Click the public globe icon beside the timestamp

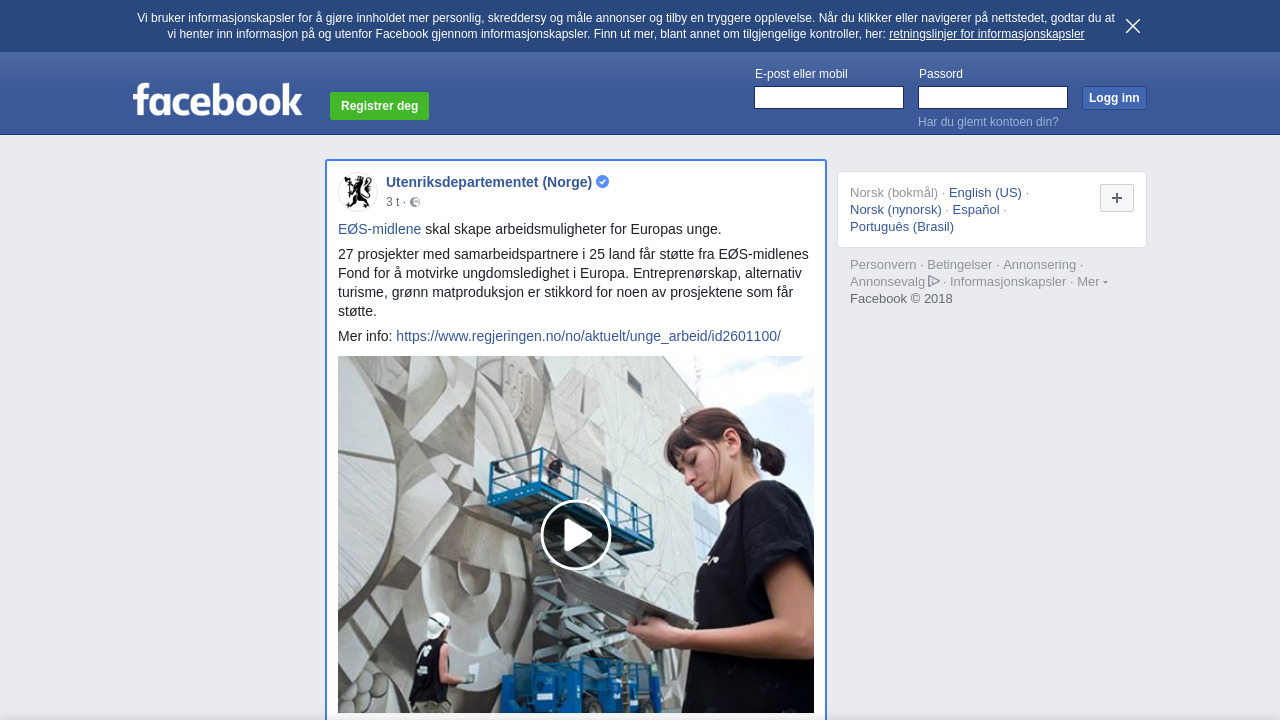[415, 202]
